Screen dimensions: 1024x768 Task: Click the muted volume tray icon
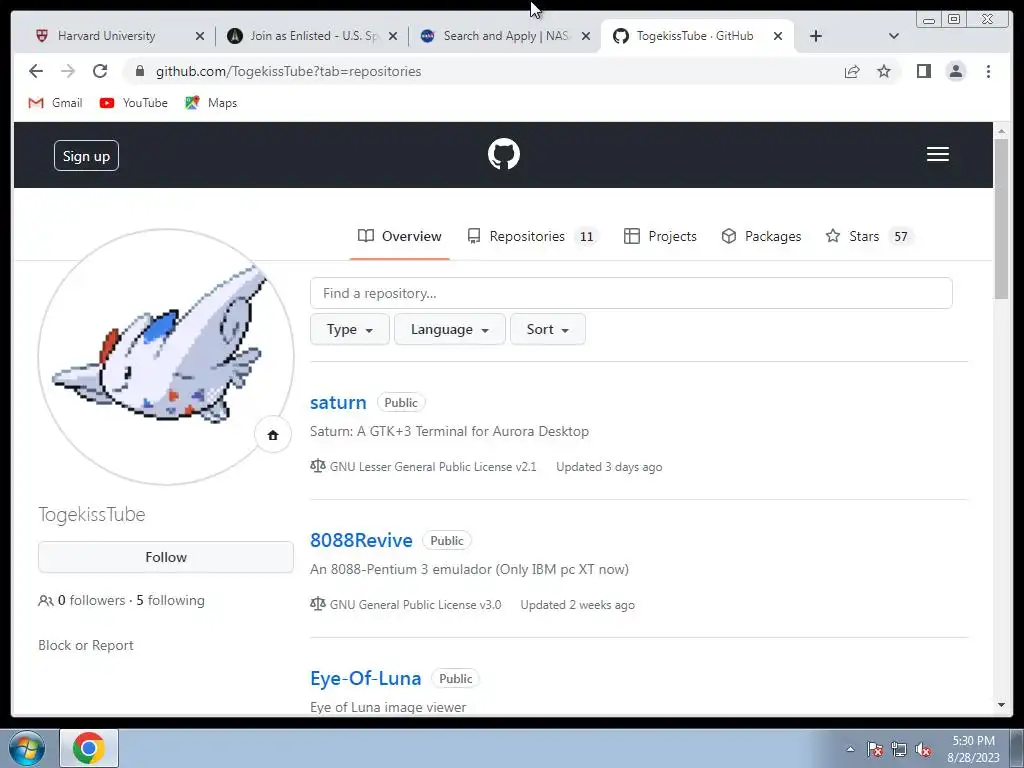coord(923,749)
